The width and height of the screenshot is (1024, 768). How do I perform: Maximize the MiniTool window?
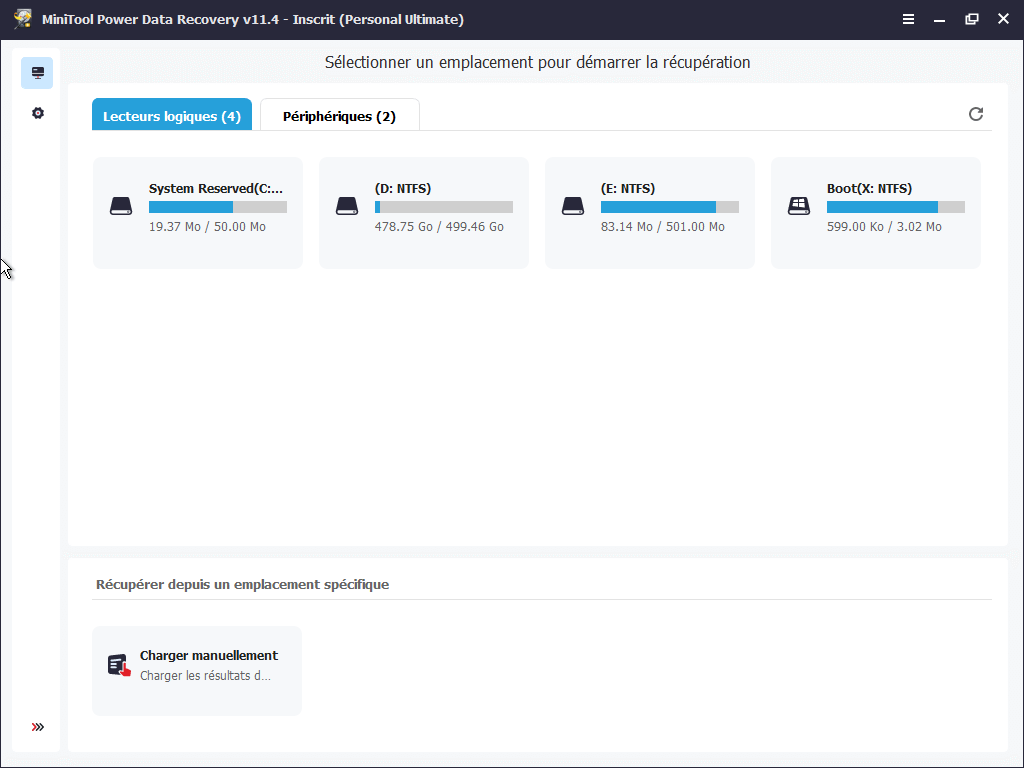point(971,19)
